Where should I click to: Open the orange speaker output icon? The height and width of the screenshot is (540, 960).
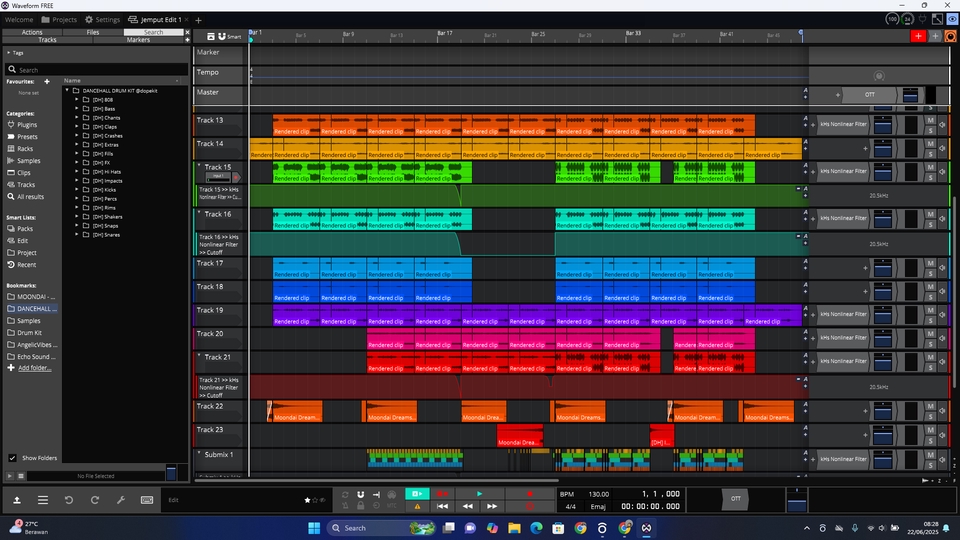tap(950, 37)
